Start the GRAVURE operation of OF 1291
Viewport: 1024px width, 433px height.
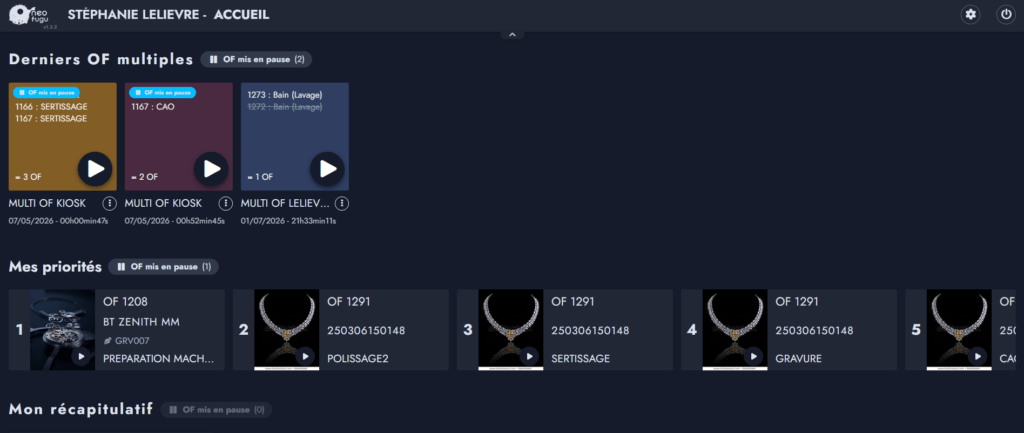(x=753, y=357)
